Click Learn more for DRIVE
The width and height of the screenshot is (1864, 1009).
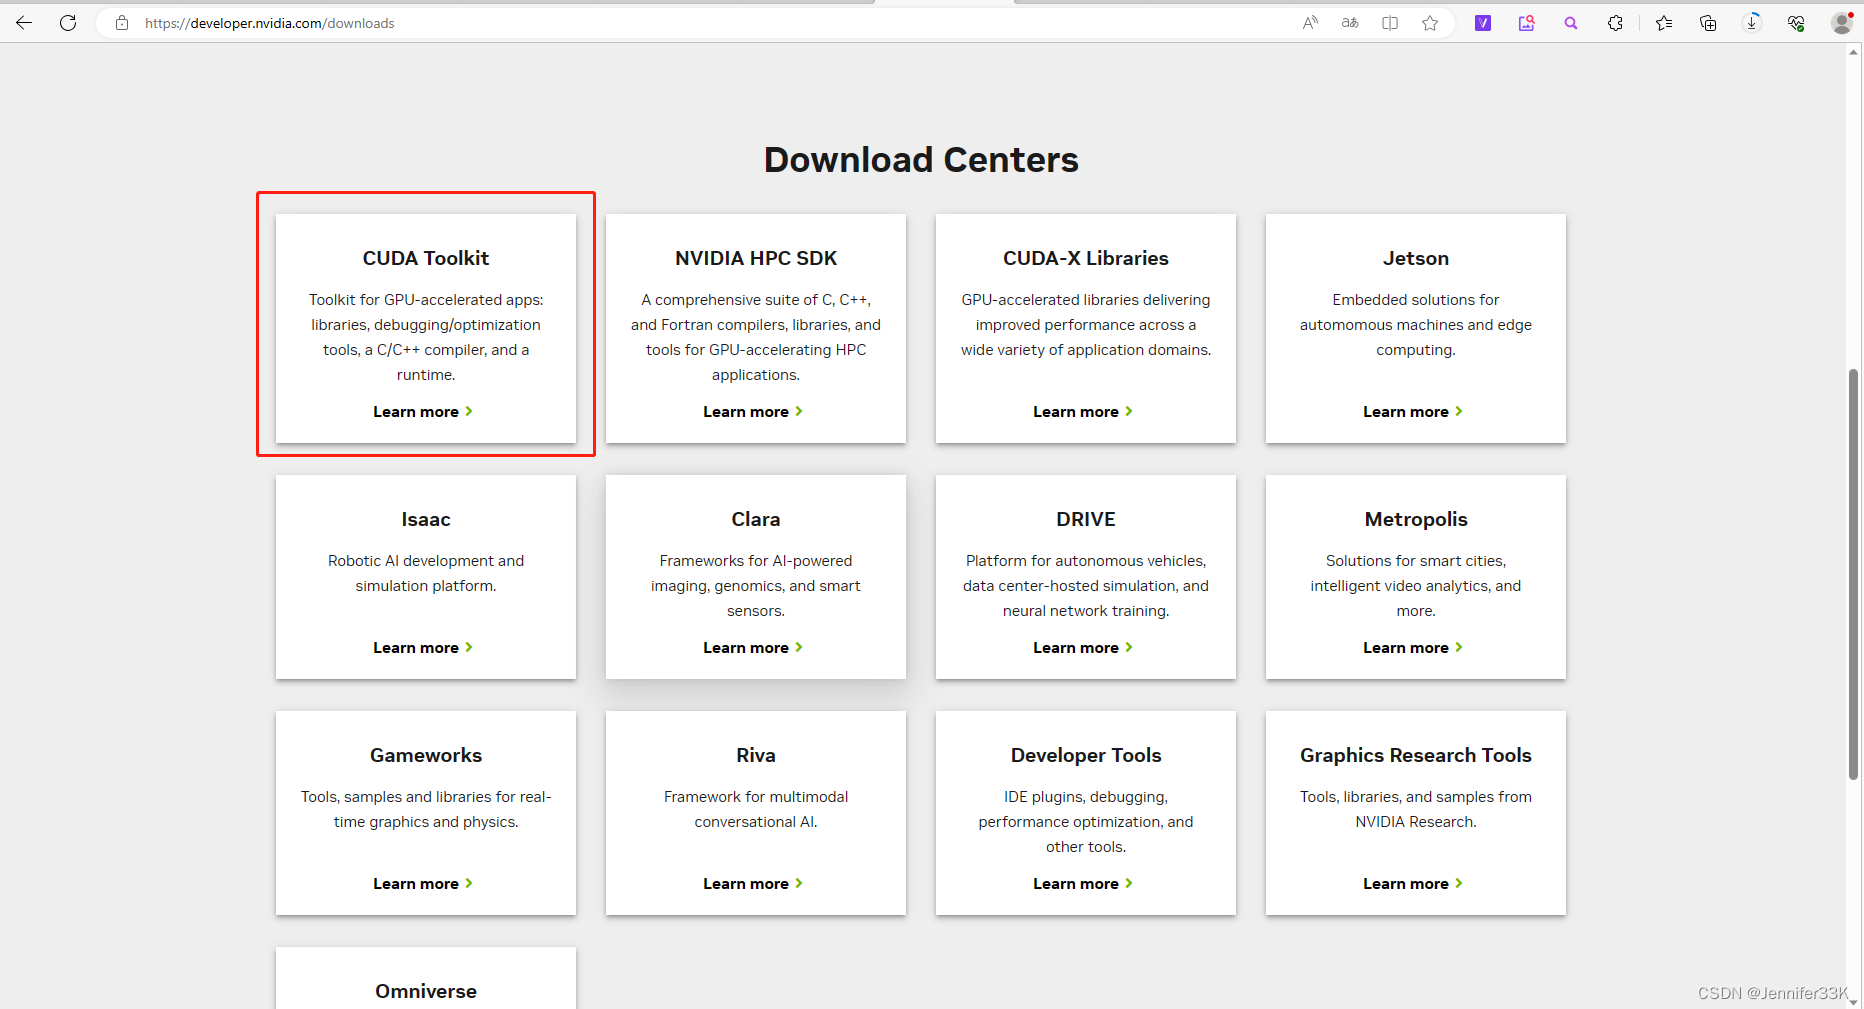(1083, 648)
